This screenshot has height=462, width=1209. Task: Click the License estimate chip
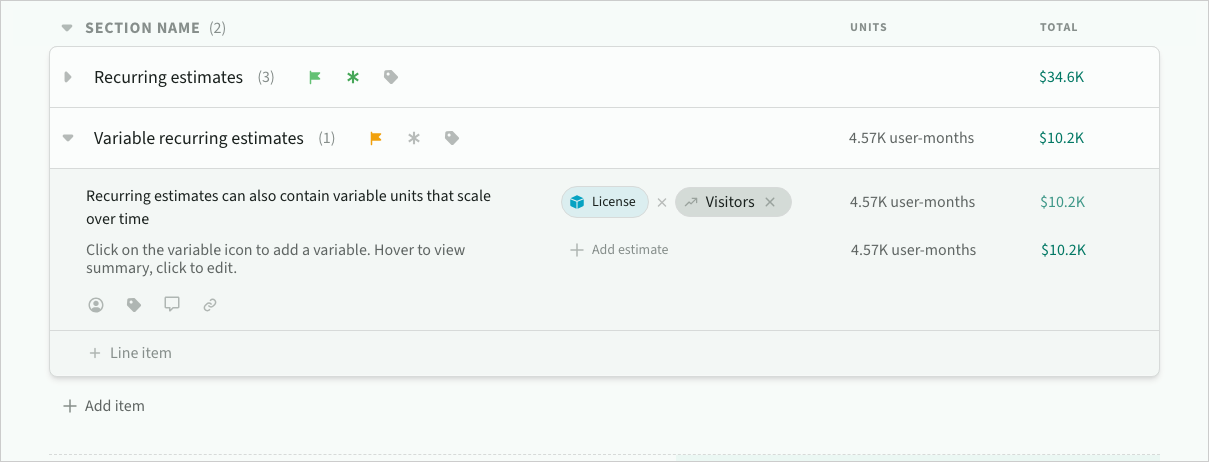pos(604,202)
